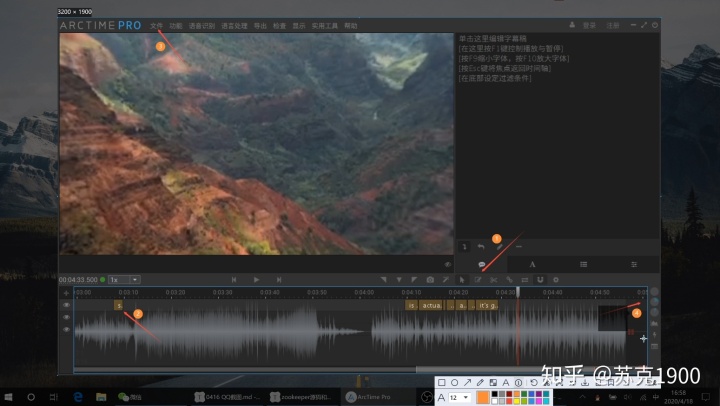Click the swap arrows tool icon
Viewport: 720px width, 406px height.
tap(525, 280)
